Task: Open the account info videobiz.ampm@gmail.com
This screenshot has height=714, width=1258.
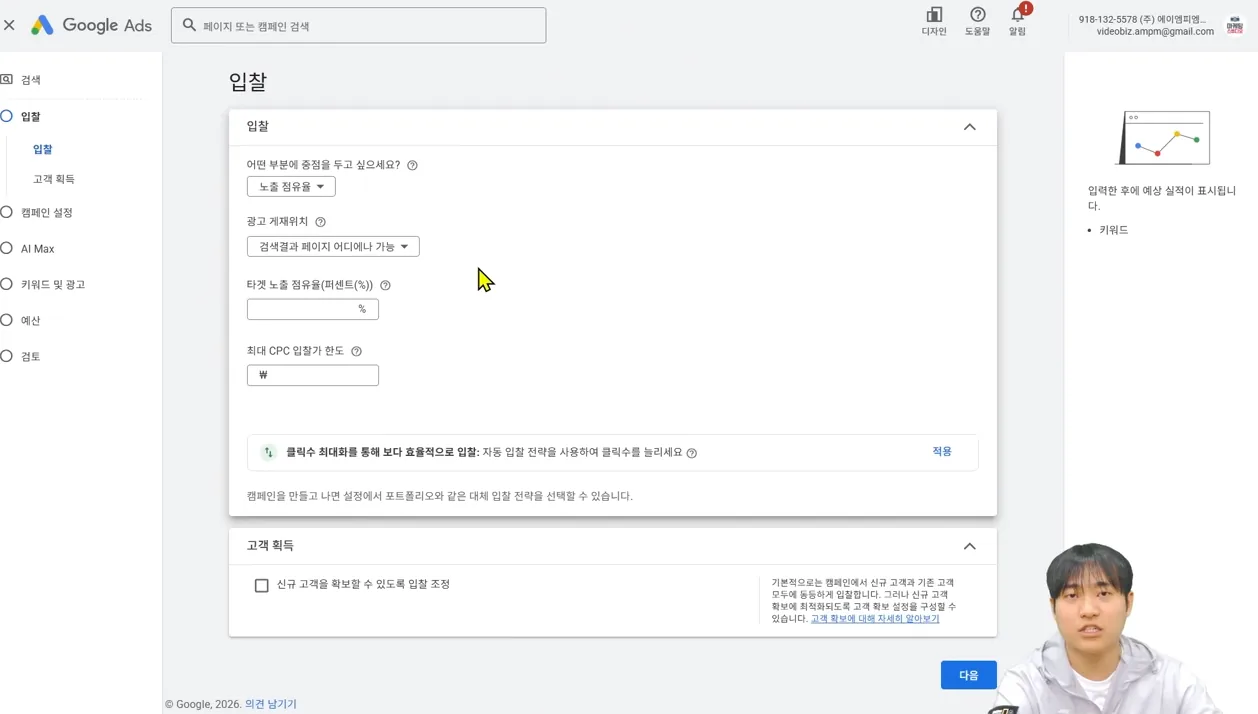Action: click(x=1146, y=25)
